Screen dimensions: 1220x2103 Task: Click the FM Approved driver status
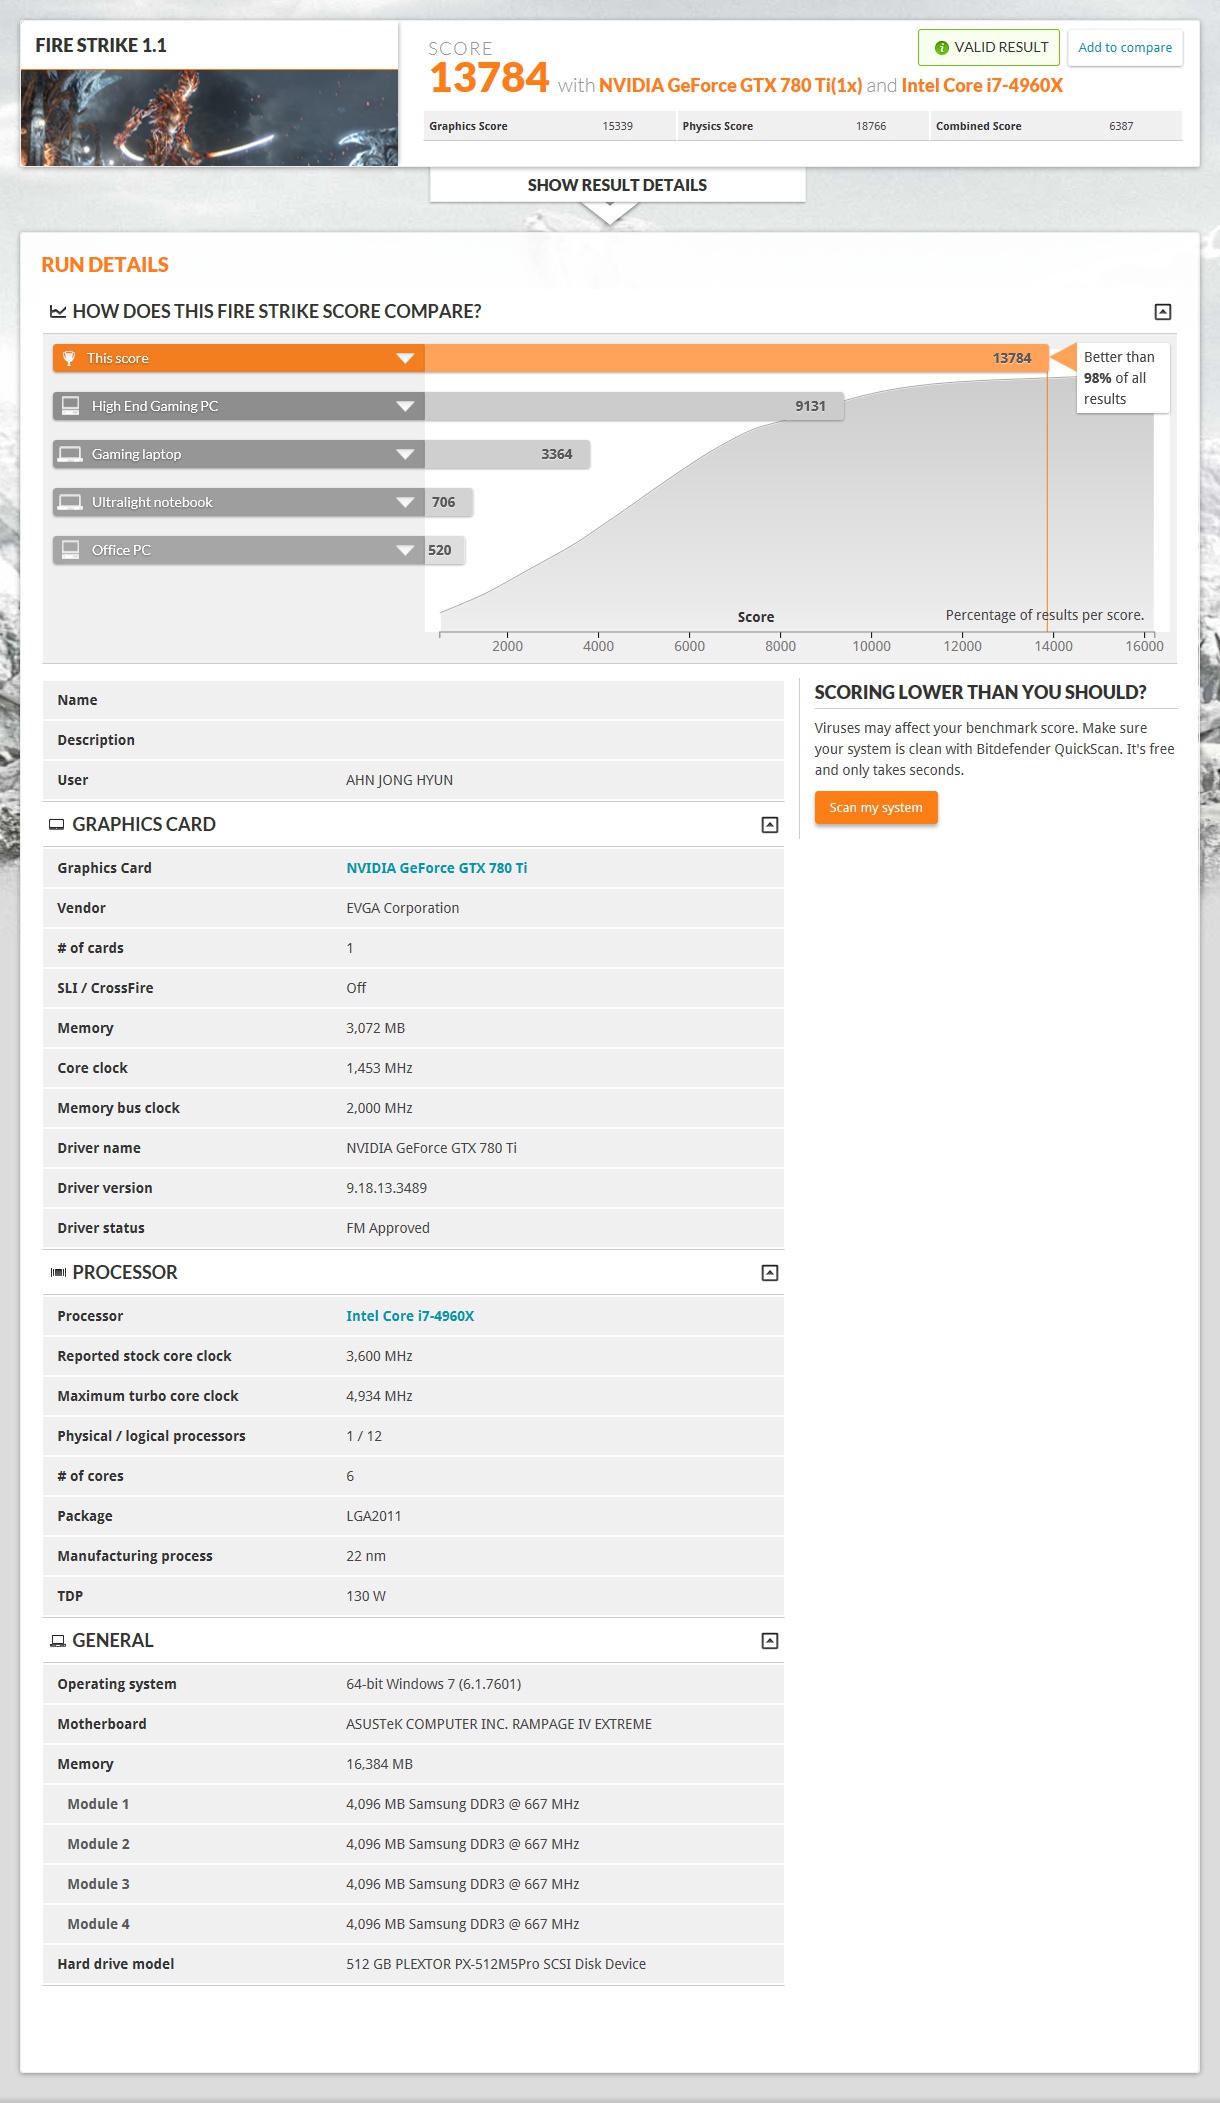387,1228
